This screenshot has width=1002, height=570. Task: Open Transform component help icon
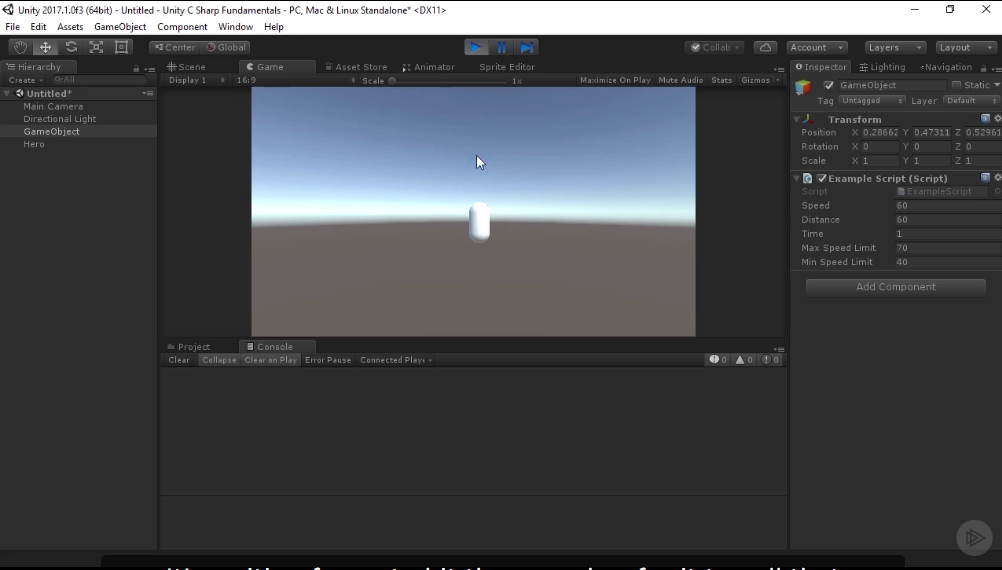pos(985,119)
